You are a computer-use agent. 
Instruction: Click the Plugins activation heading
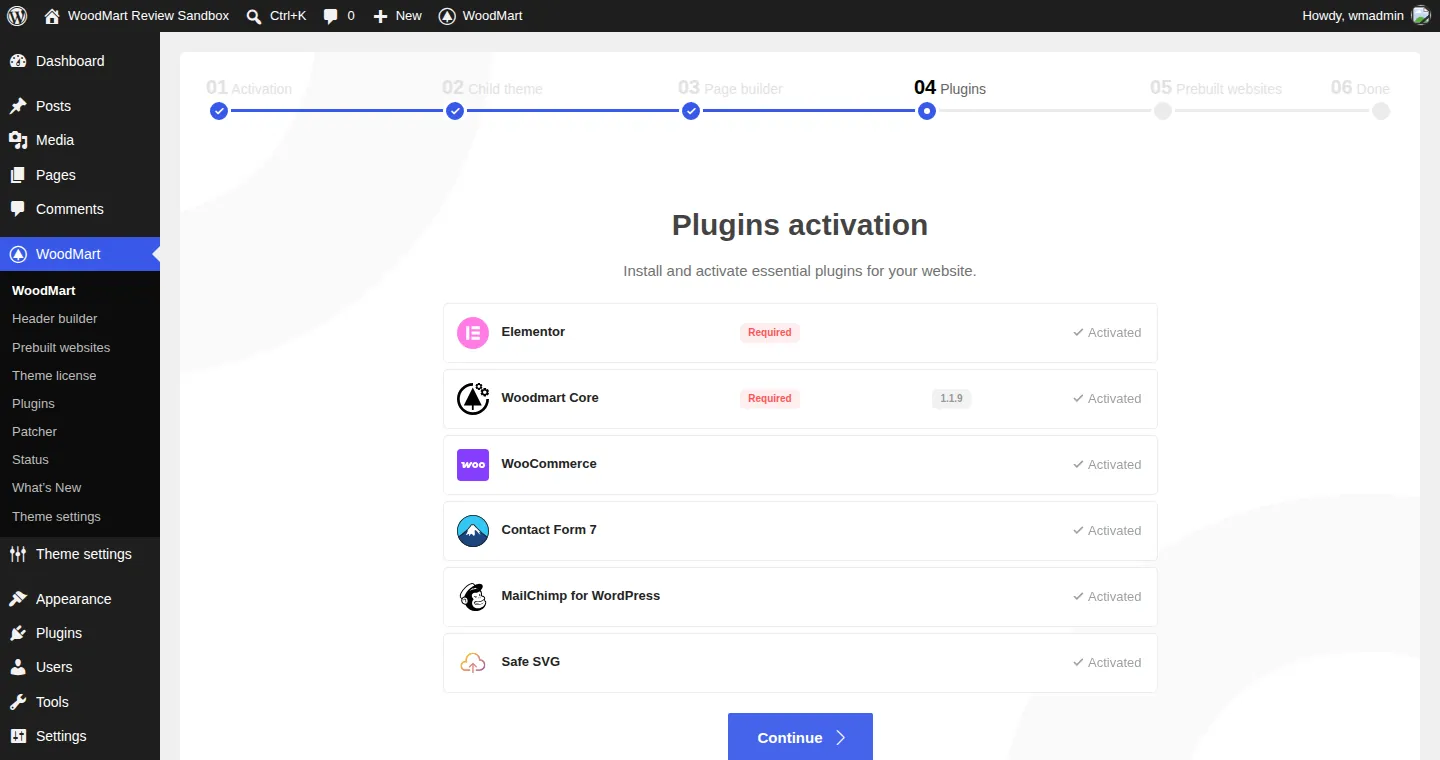coord(800,225)
